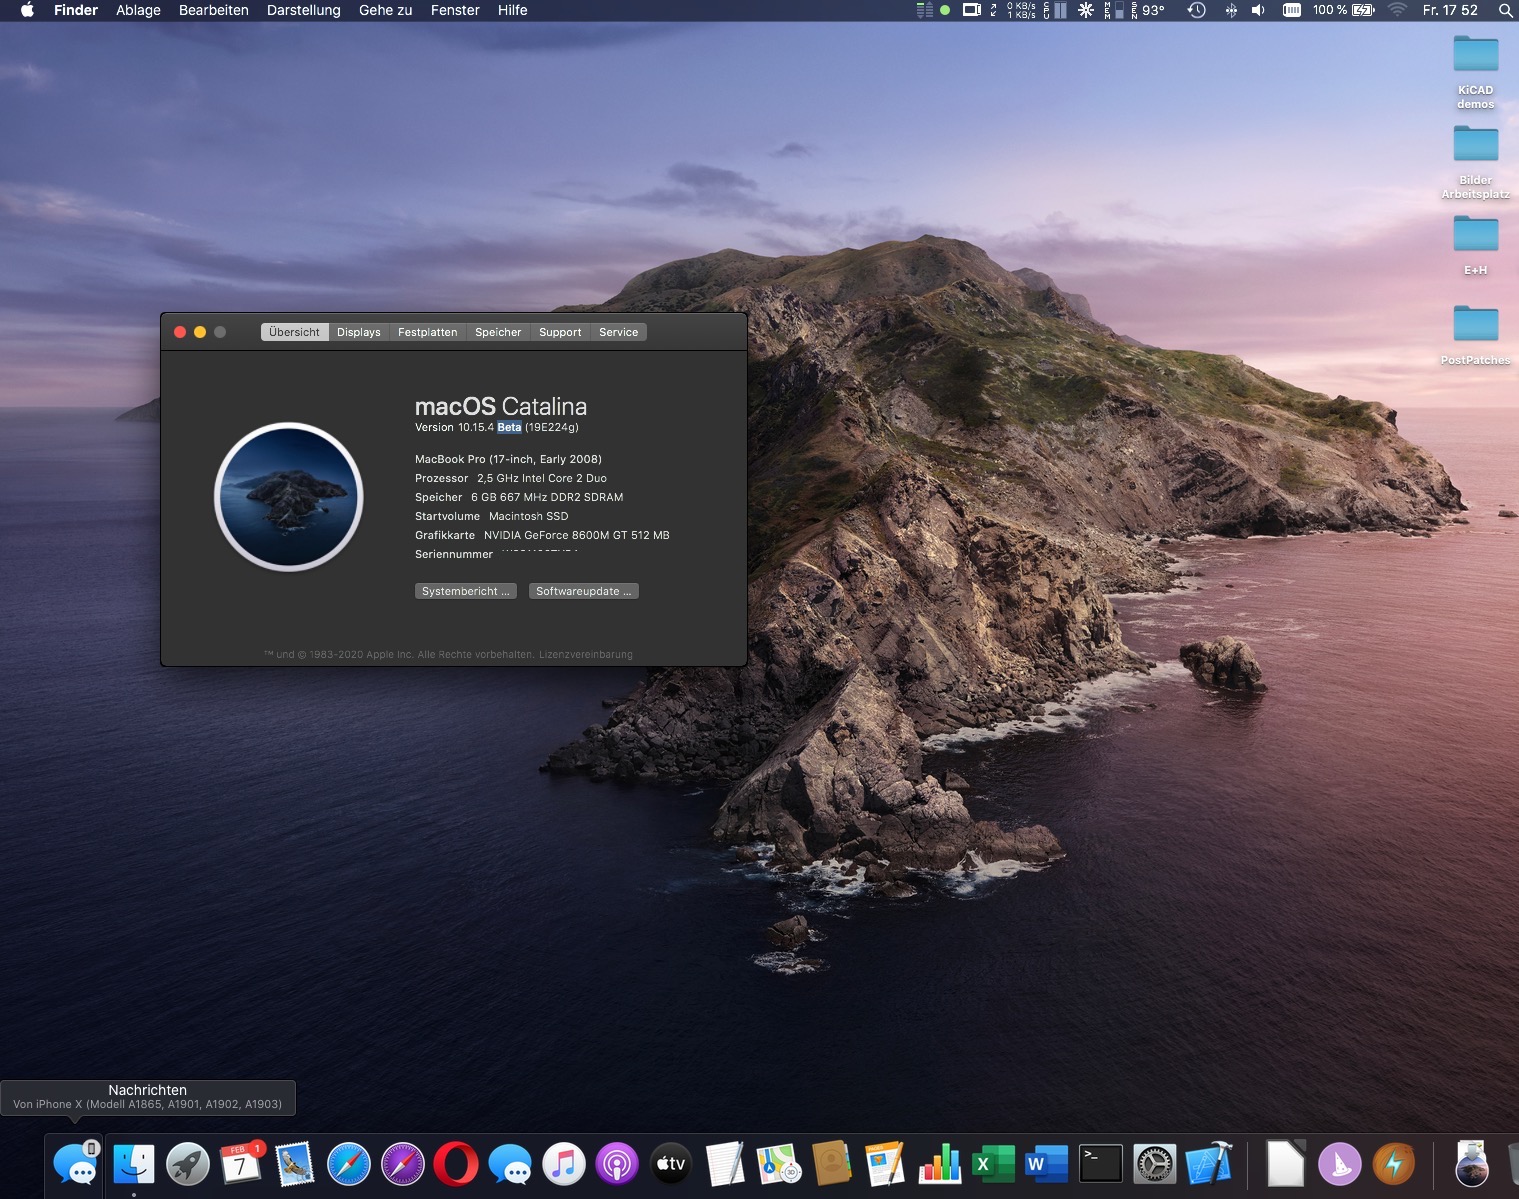The height and width of the screenshot is (1199, 1519).
Task: Launch Safari from the Dock
Action: point(349,1165)
